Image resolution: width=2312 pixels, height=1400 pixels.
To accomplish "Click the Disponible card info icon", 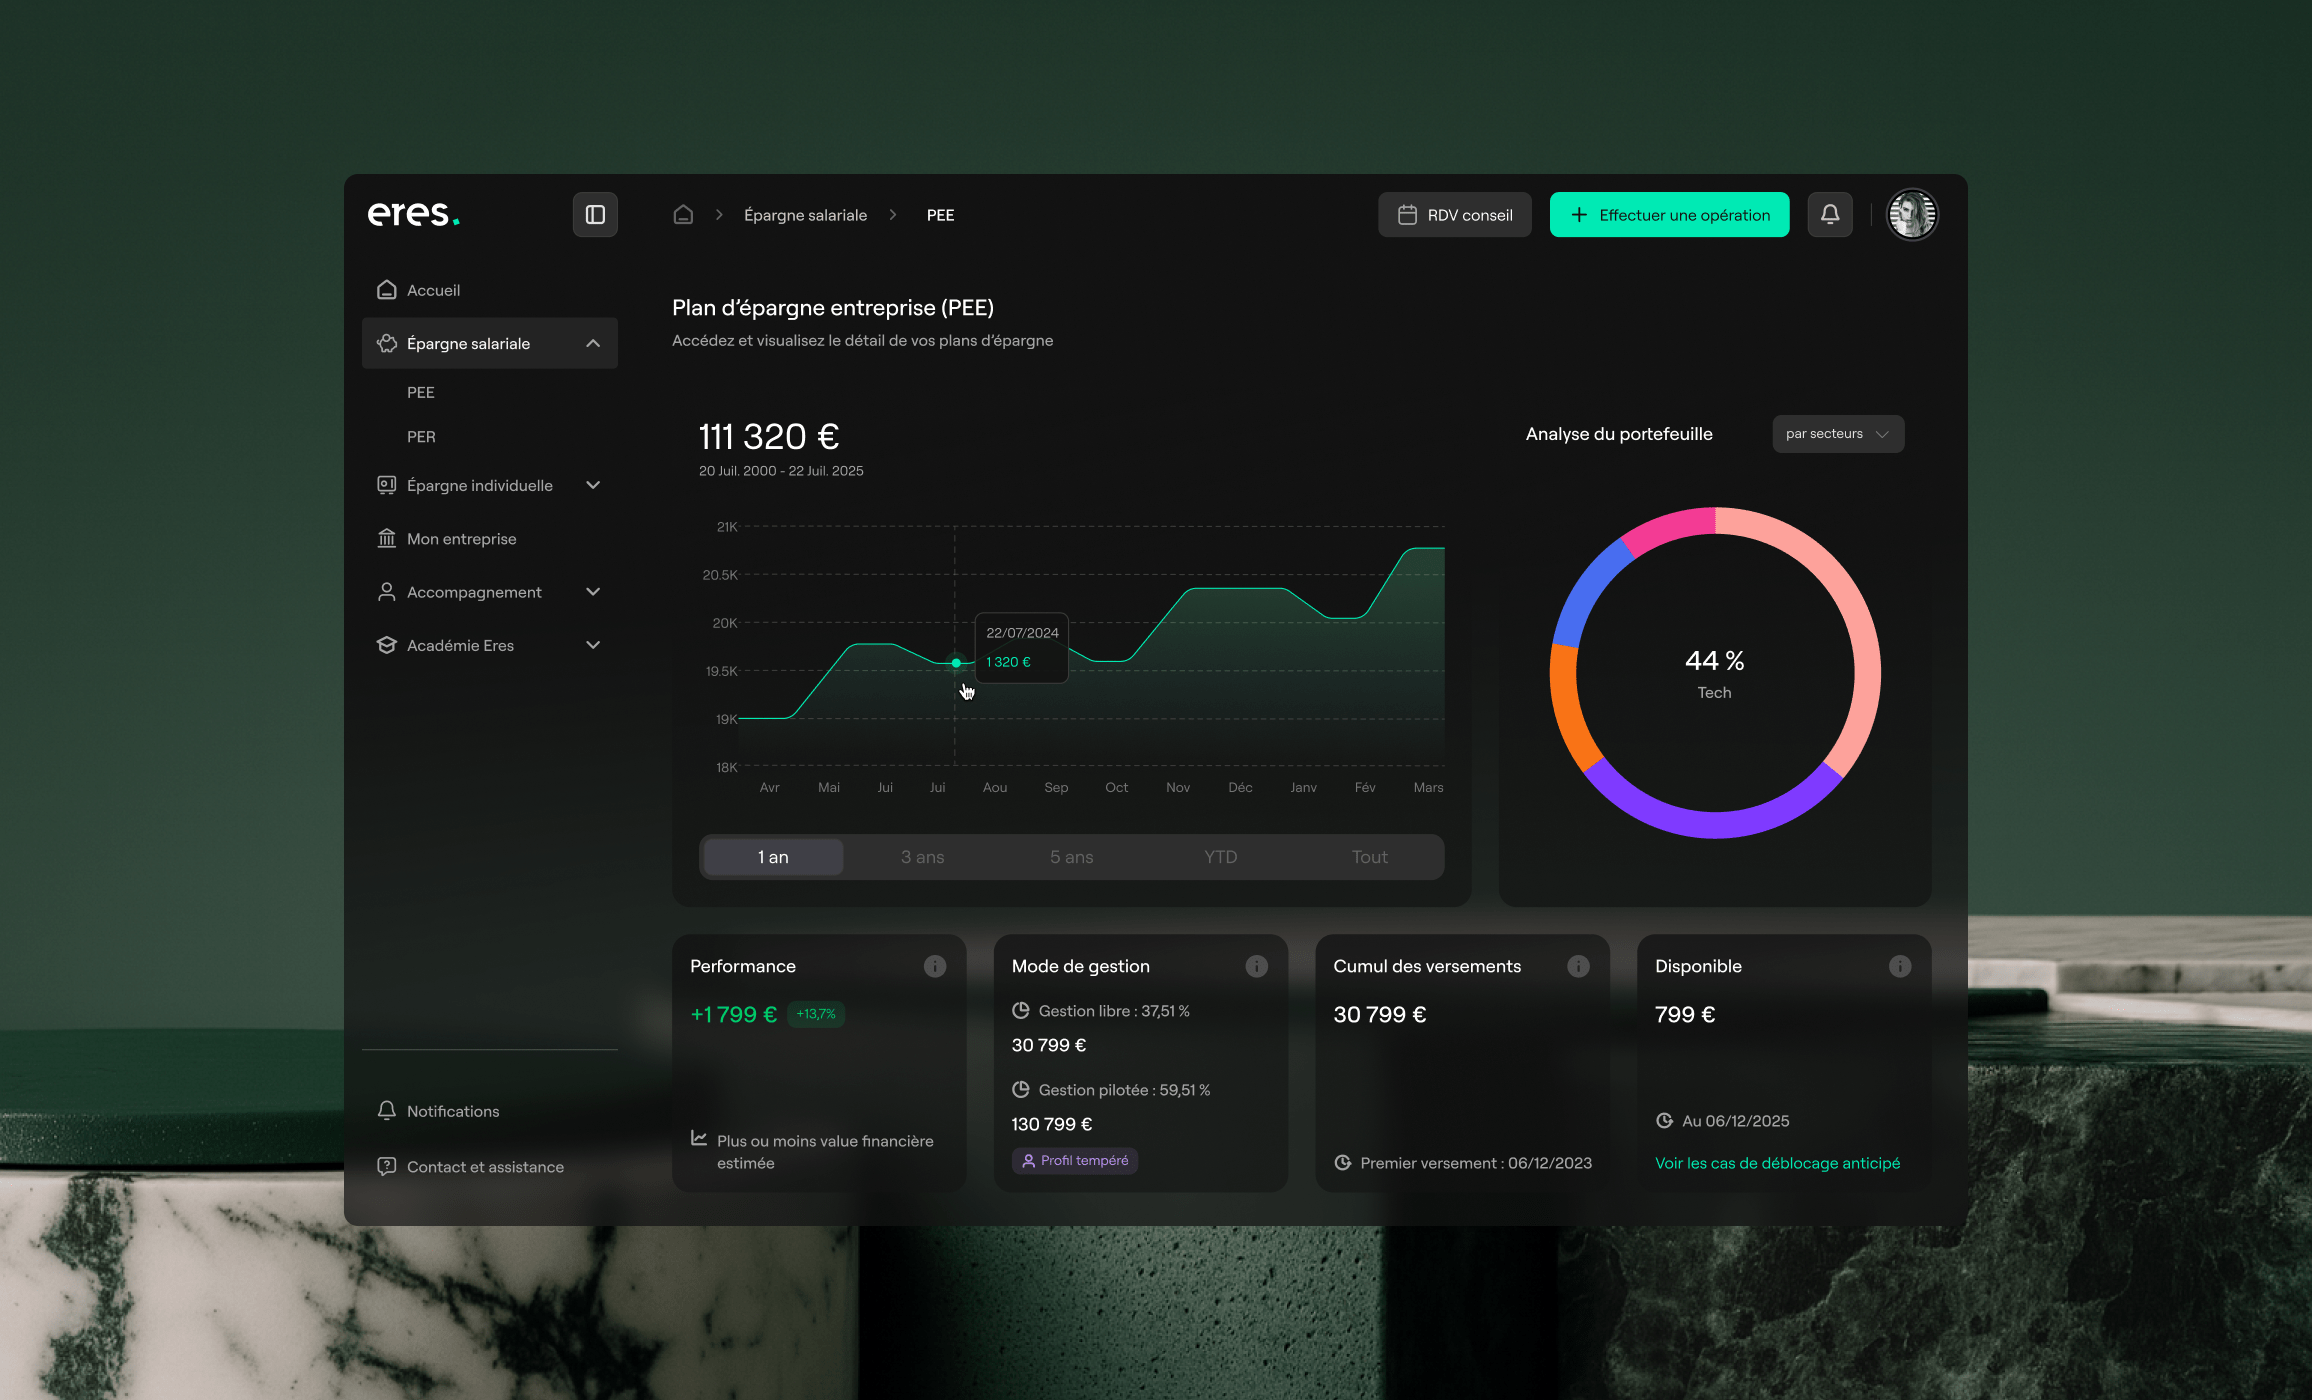I will coord(1899,966).
